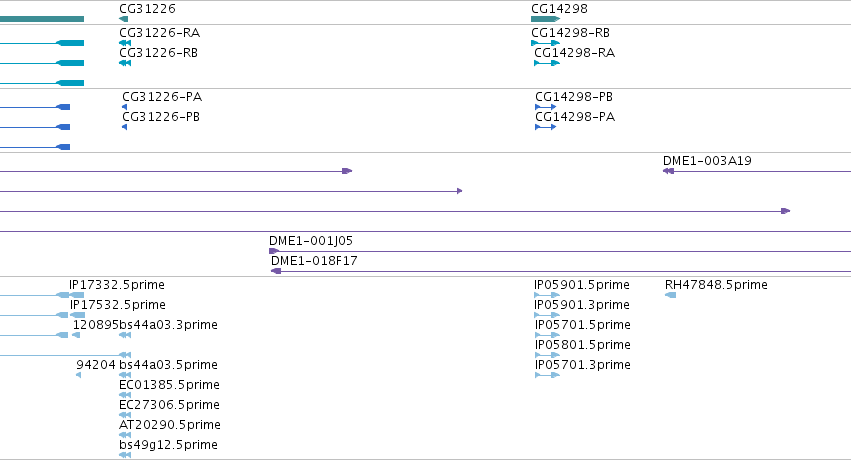
Task: Click the AT20290.5prime label
Action: coord(169,425)
